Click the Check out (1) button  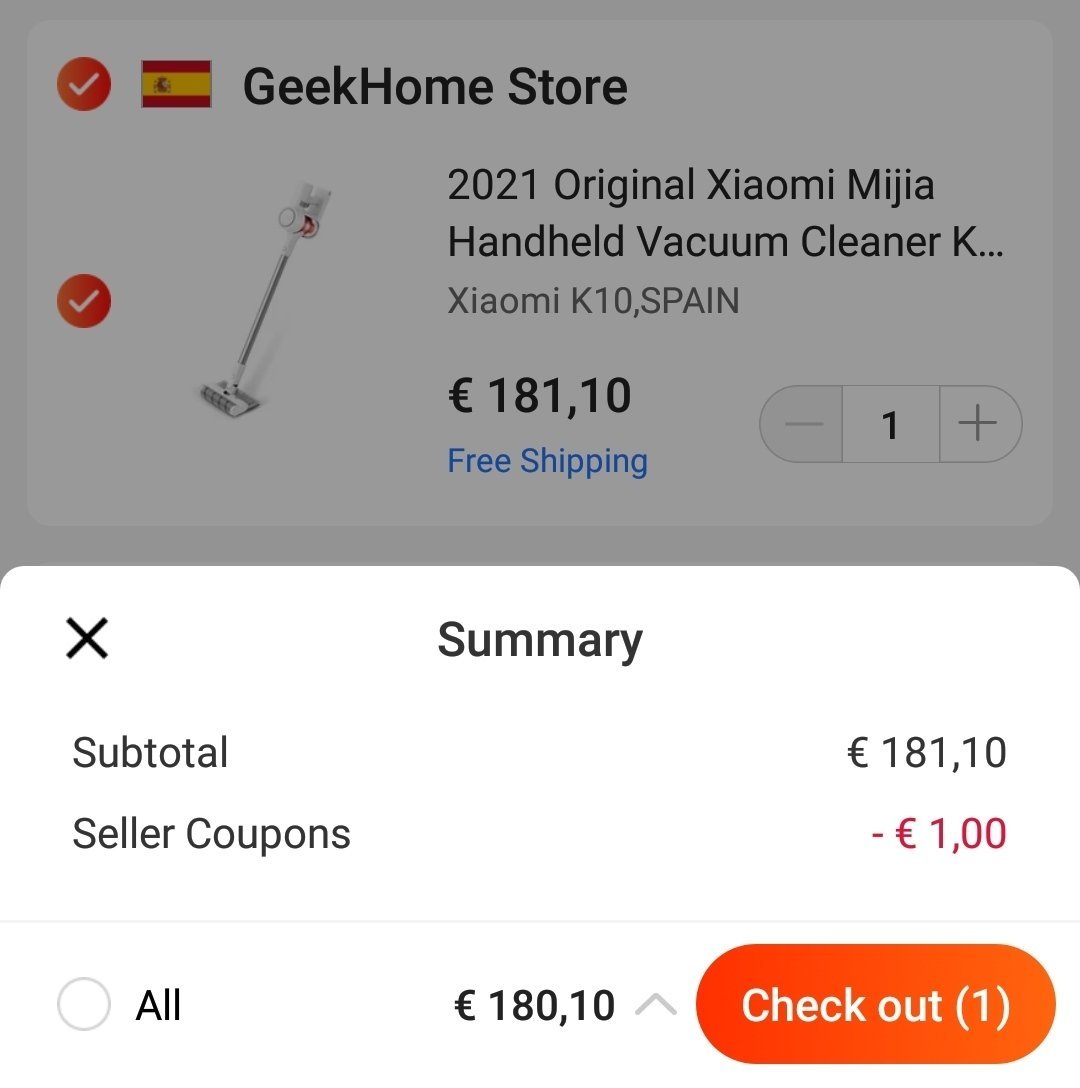click(875, 1004)
